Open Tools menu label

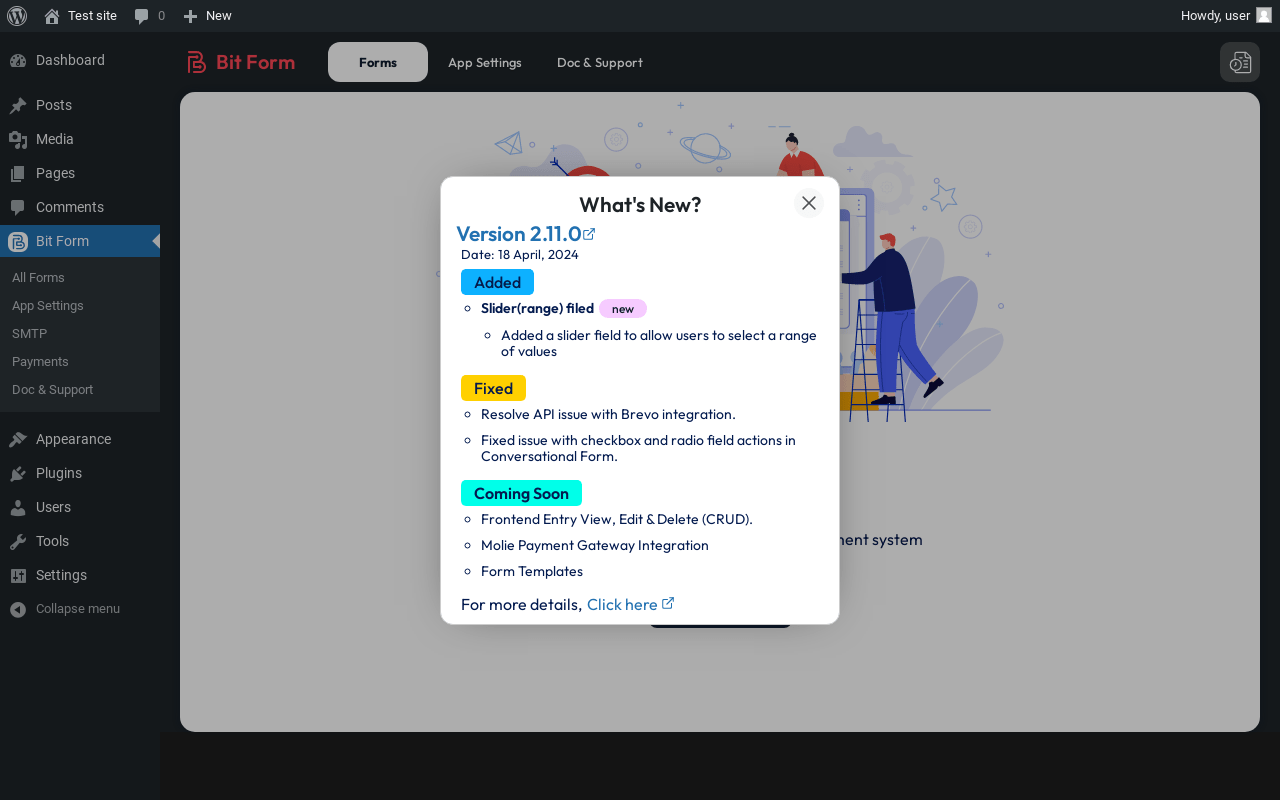[x=53, y=541]
